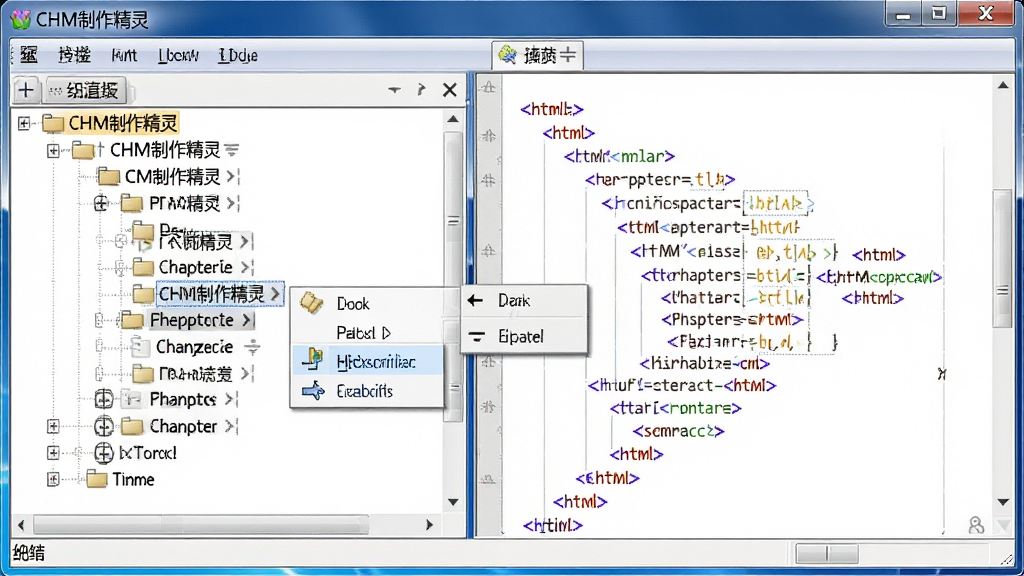The image size is (1024, 576).
Task: Click the Chanzecie document icon
Action: point(138,346)
